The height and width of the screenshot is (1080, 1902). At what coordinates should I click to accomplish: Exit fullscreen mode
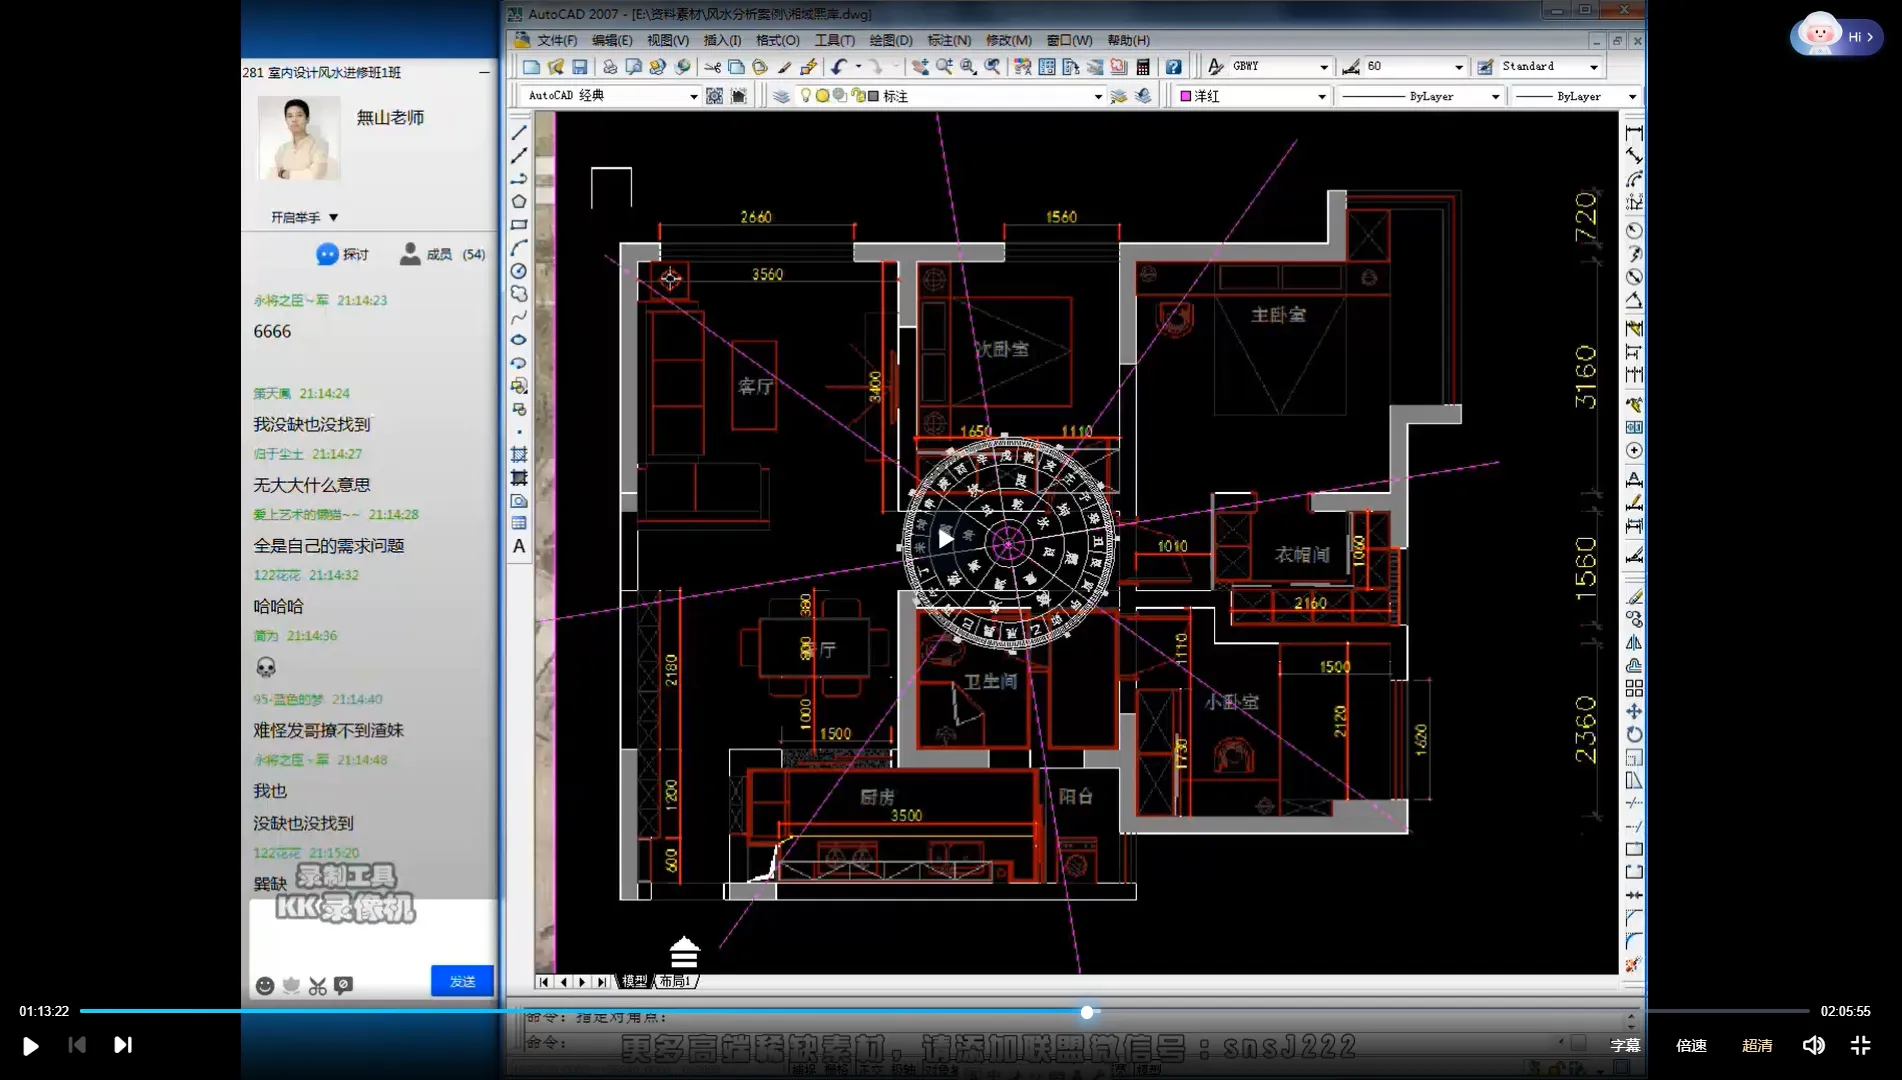pos(1860,1045)
